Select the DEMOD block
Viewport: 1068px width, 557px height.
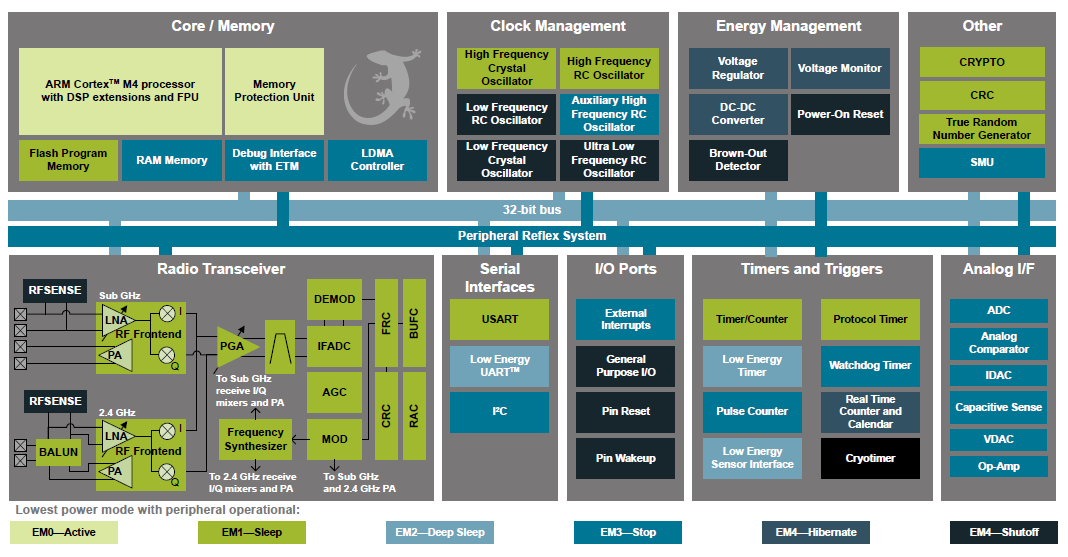point(334,300)
